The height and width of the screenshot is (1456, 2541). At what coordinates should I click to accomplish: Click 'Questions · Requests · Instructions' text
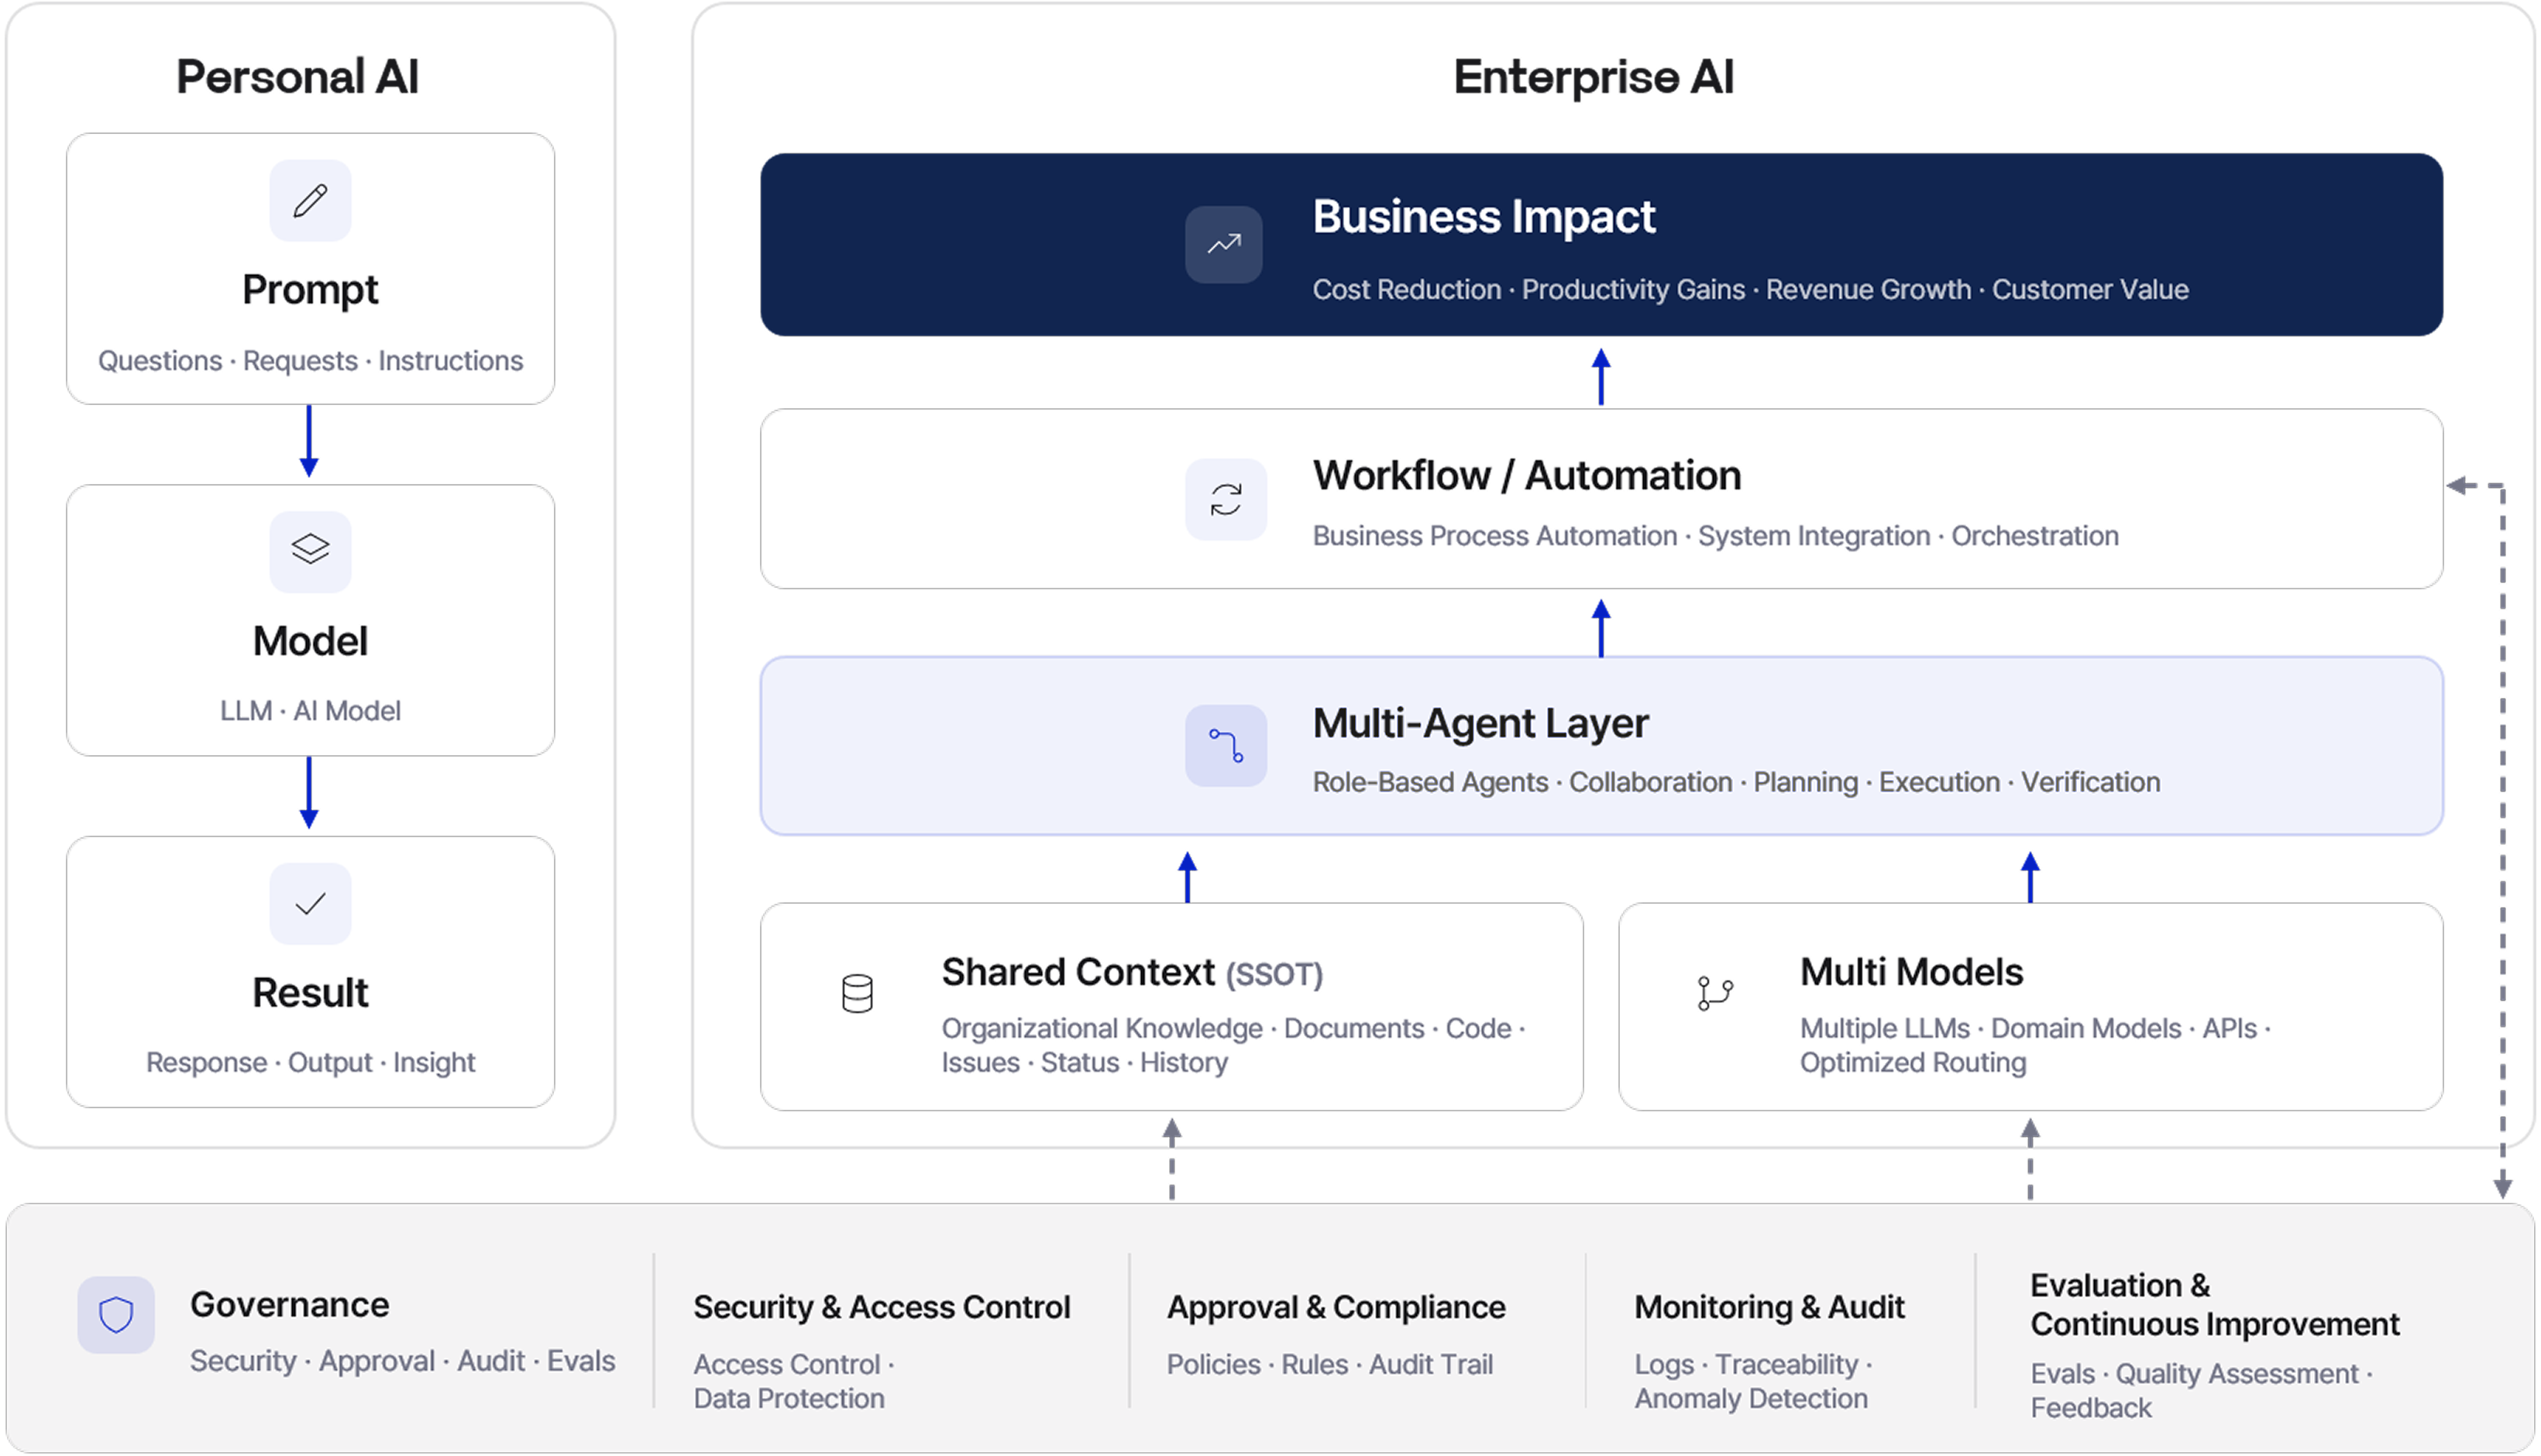(310, 360)
